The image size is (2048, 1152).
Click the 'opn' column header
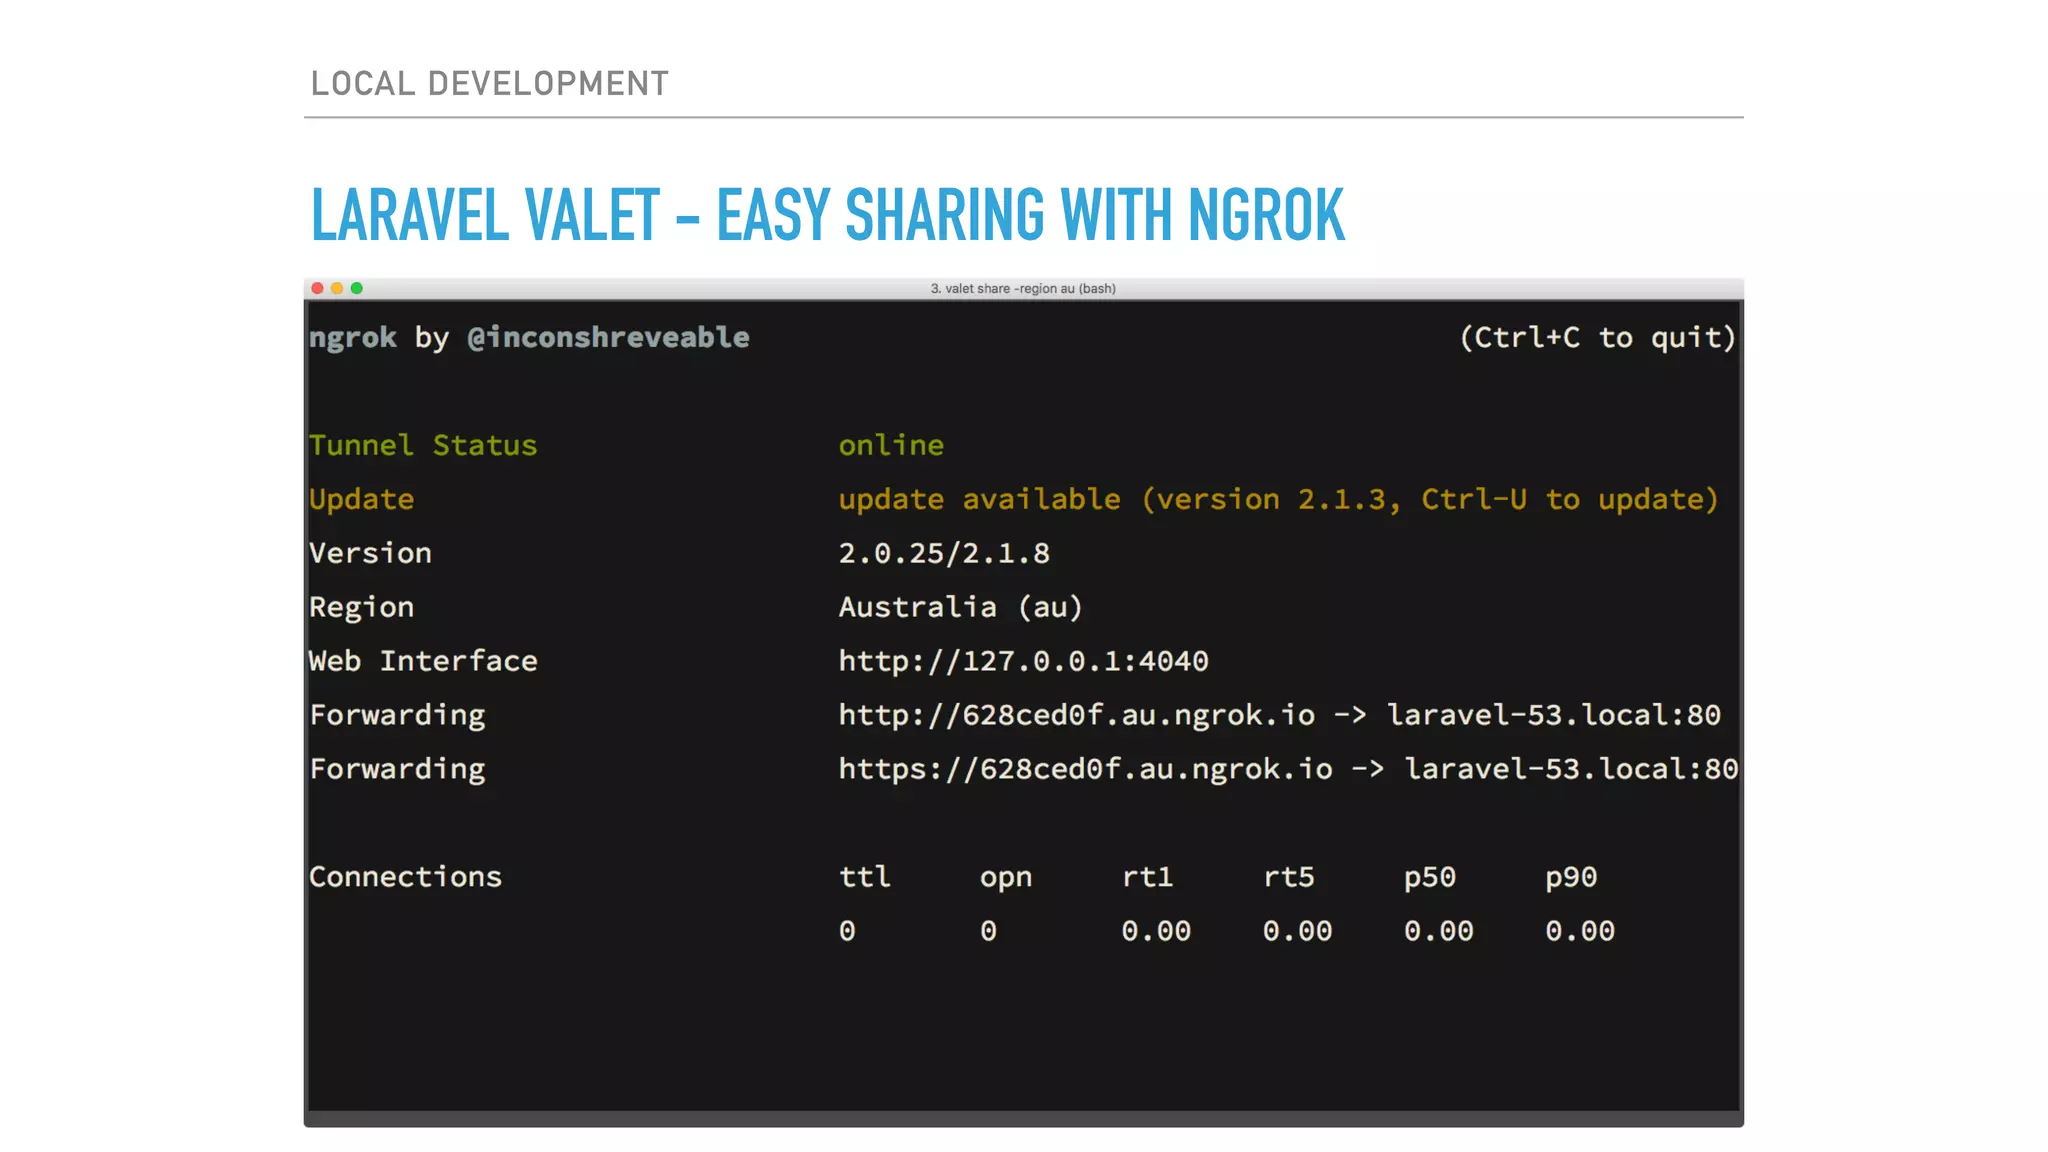[x=1006, y=878]
